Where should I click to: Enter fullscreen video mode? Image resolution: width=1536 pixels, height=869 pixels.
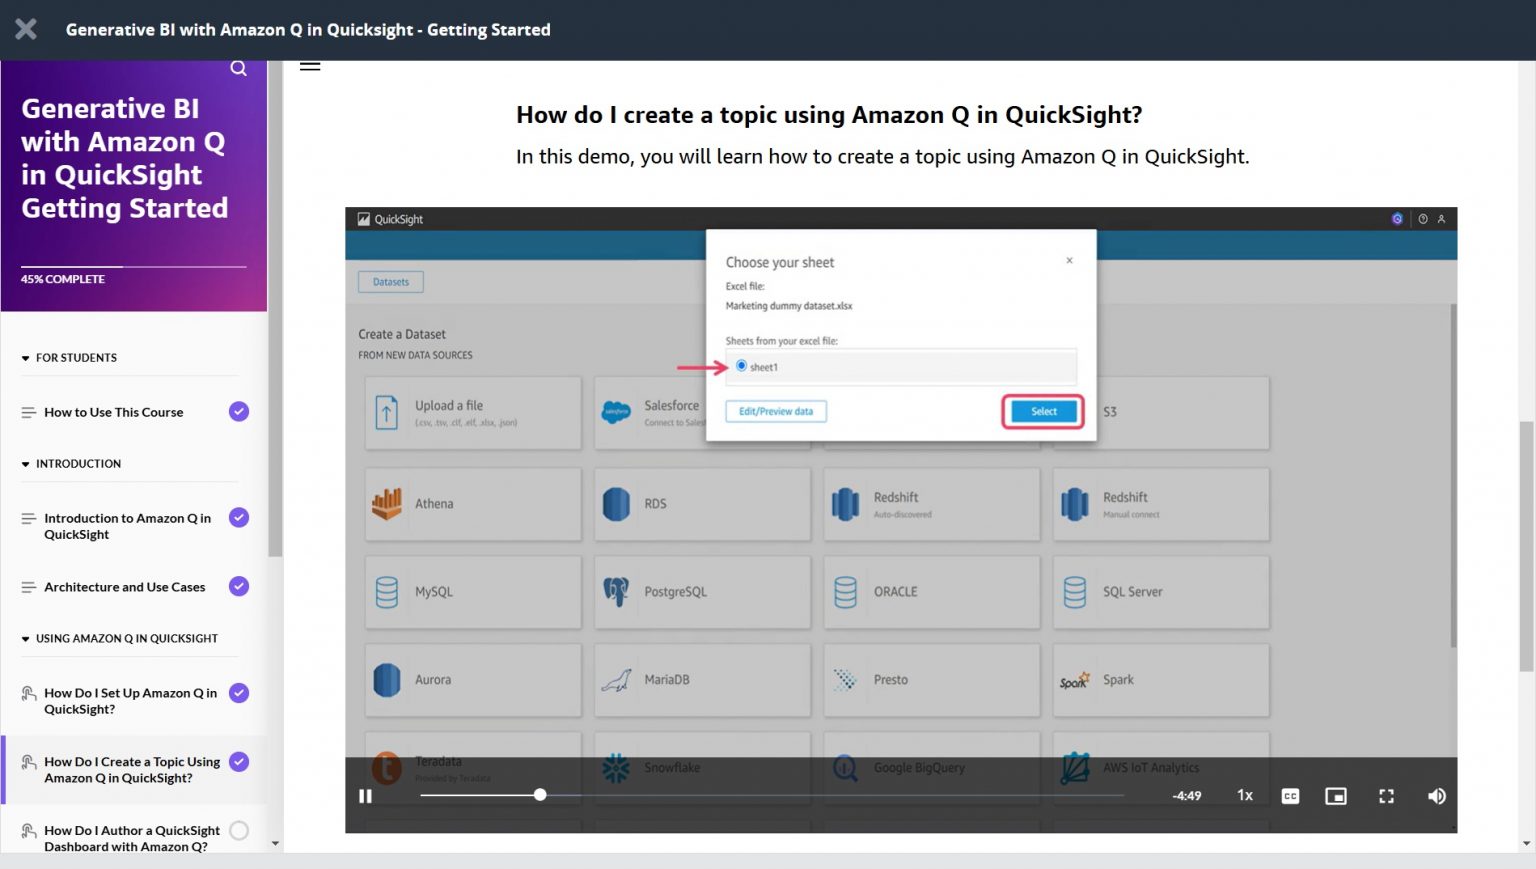[1386, 796]
